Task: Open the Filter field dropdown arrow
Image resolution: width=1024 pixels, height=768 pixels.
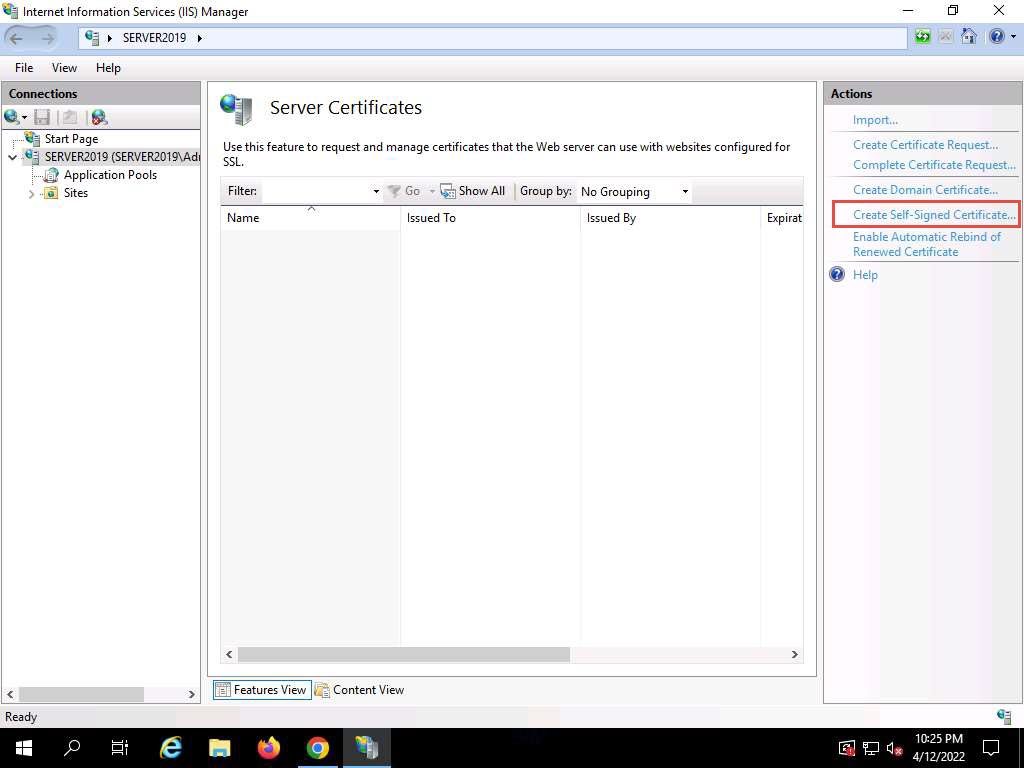Action: (376, 191)
